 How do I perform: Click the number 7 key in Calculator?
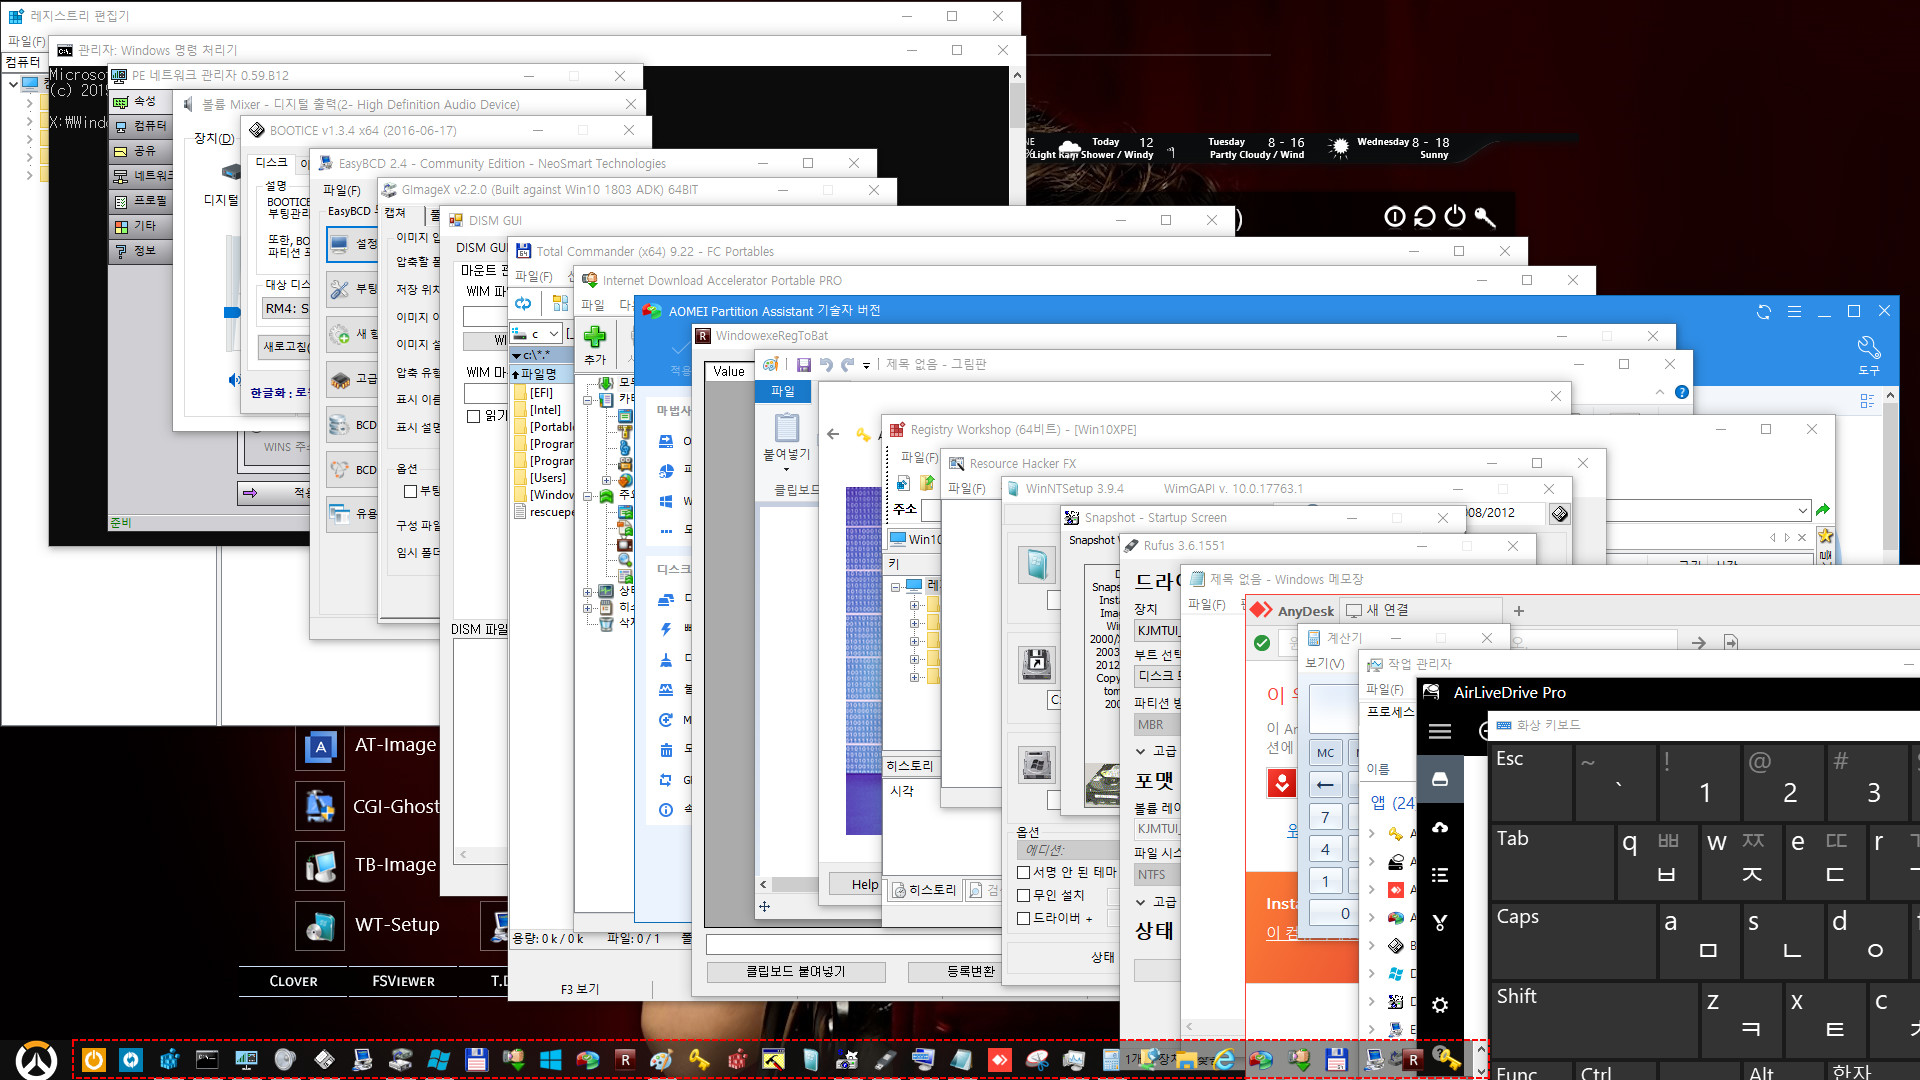1325,817
